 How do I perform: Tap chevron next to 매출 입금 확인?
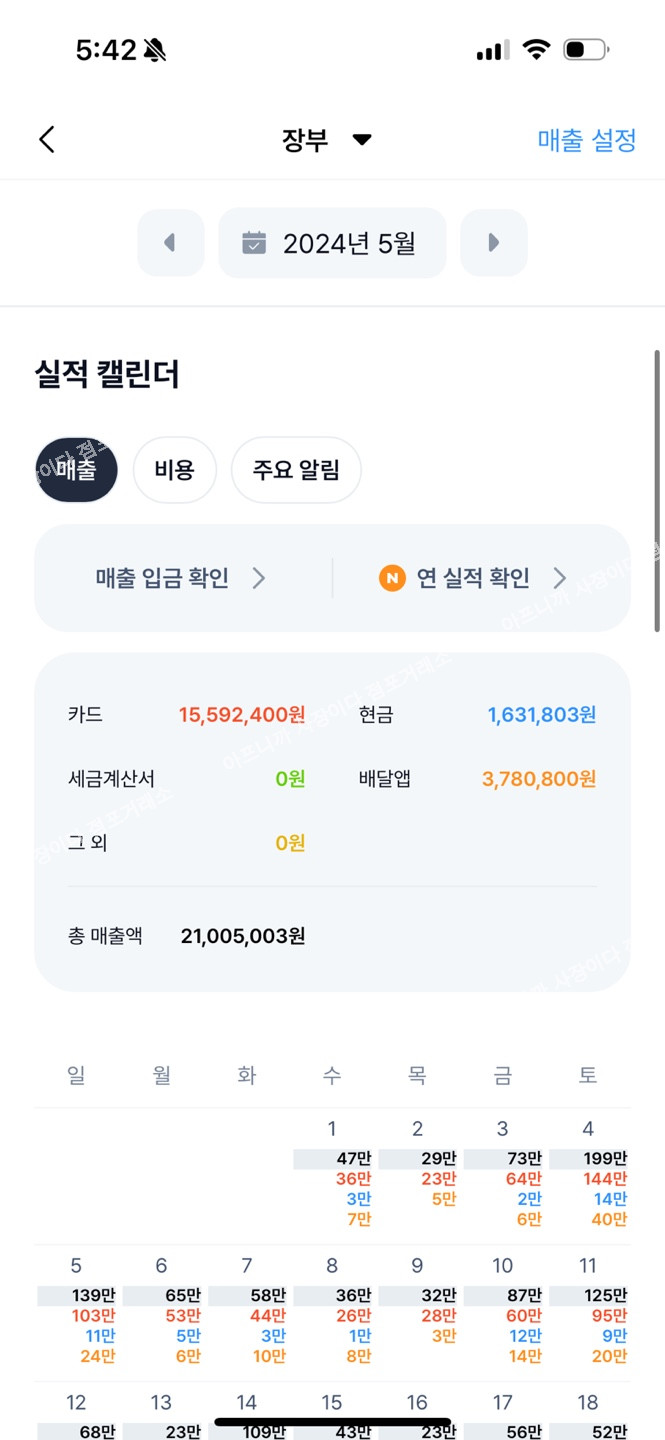258,578
